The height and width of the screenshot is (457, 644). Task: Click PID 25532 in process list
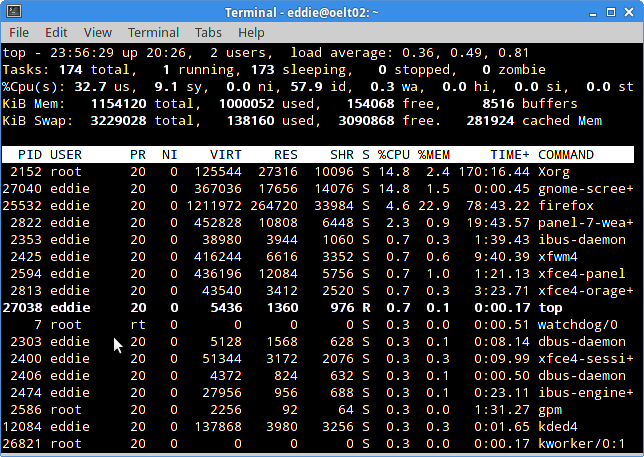pyautogui.click(x=22, y=206)
